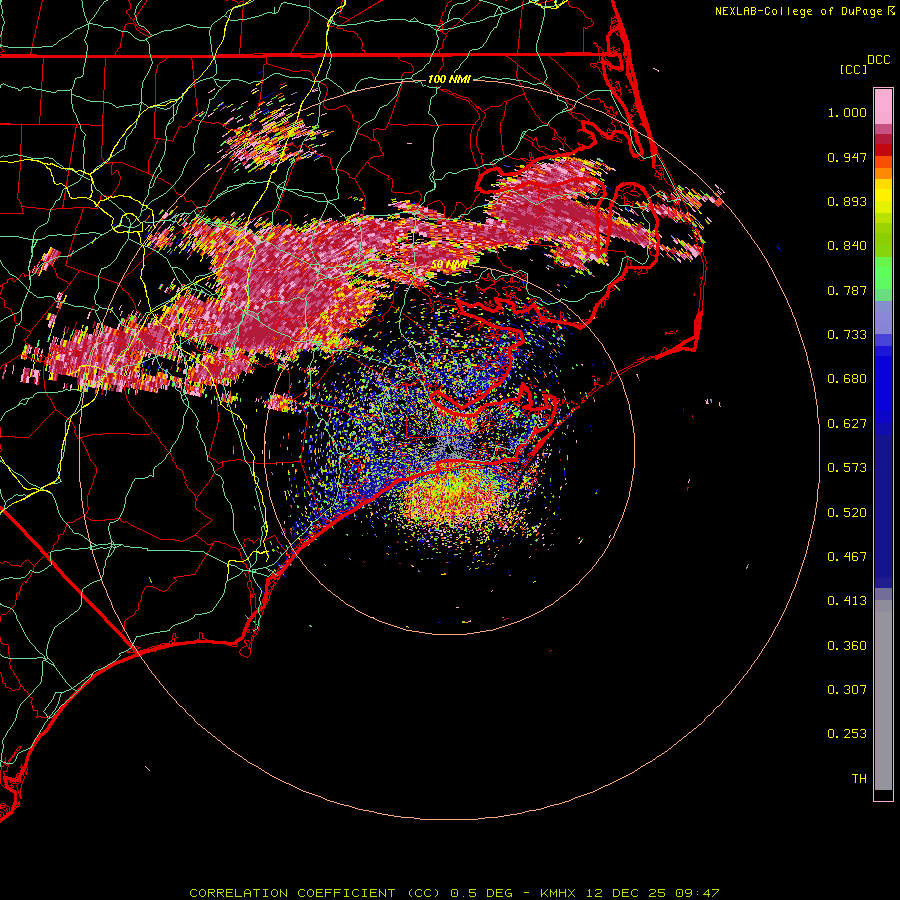Click the 1.000 value on the color scale

coord(847,112)
